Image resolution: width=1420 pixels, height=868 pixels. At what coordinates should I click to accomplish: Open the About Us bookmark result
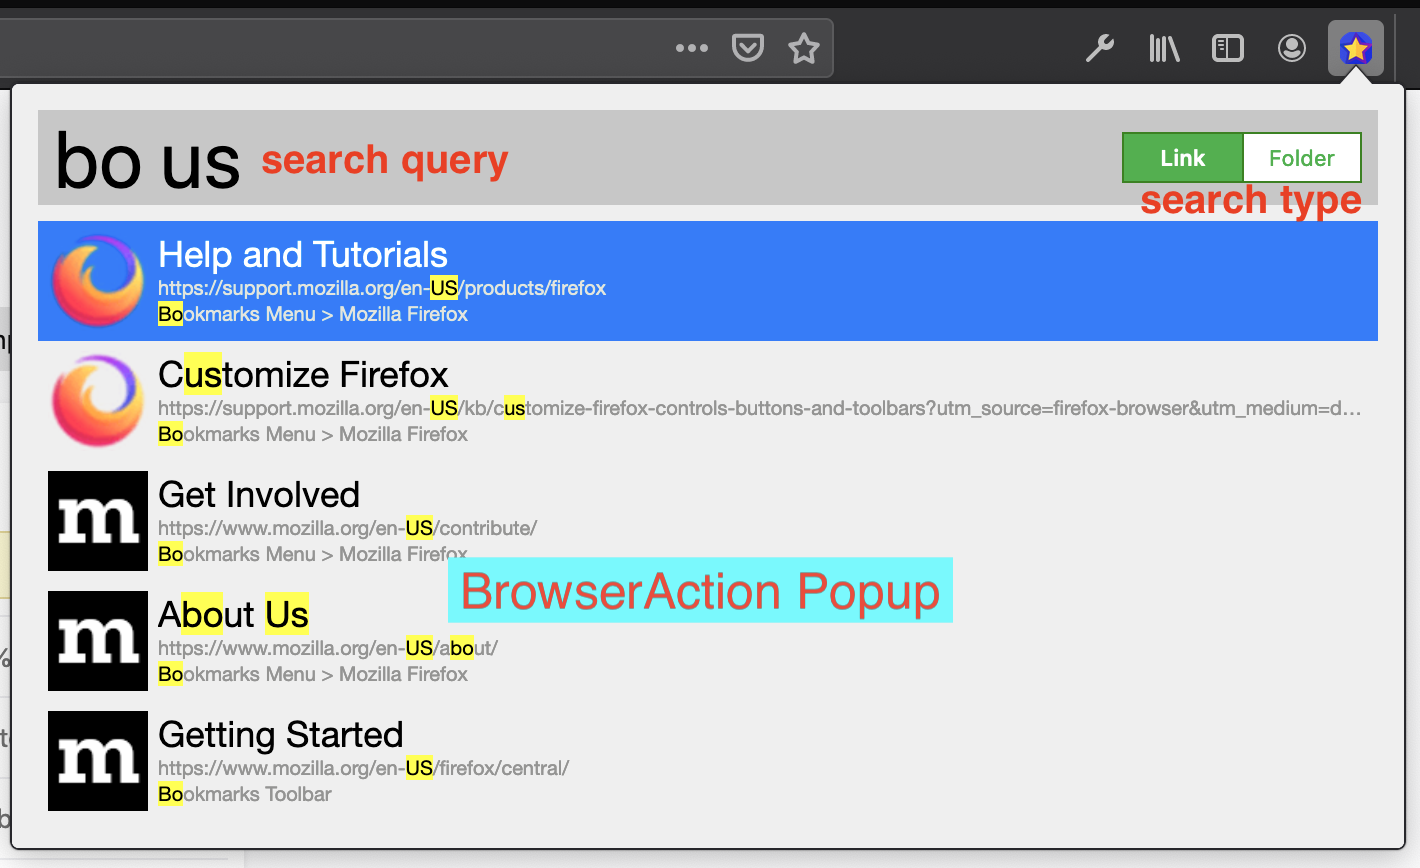[708, 641]
